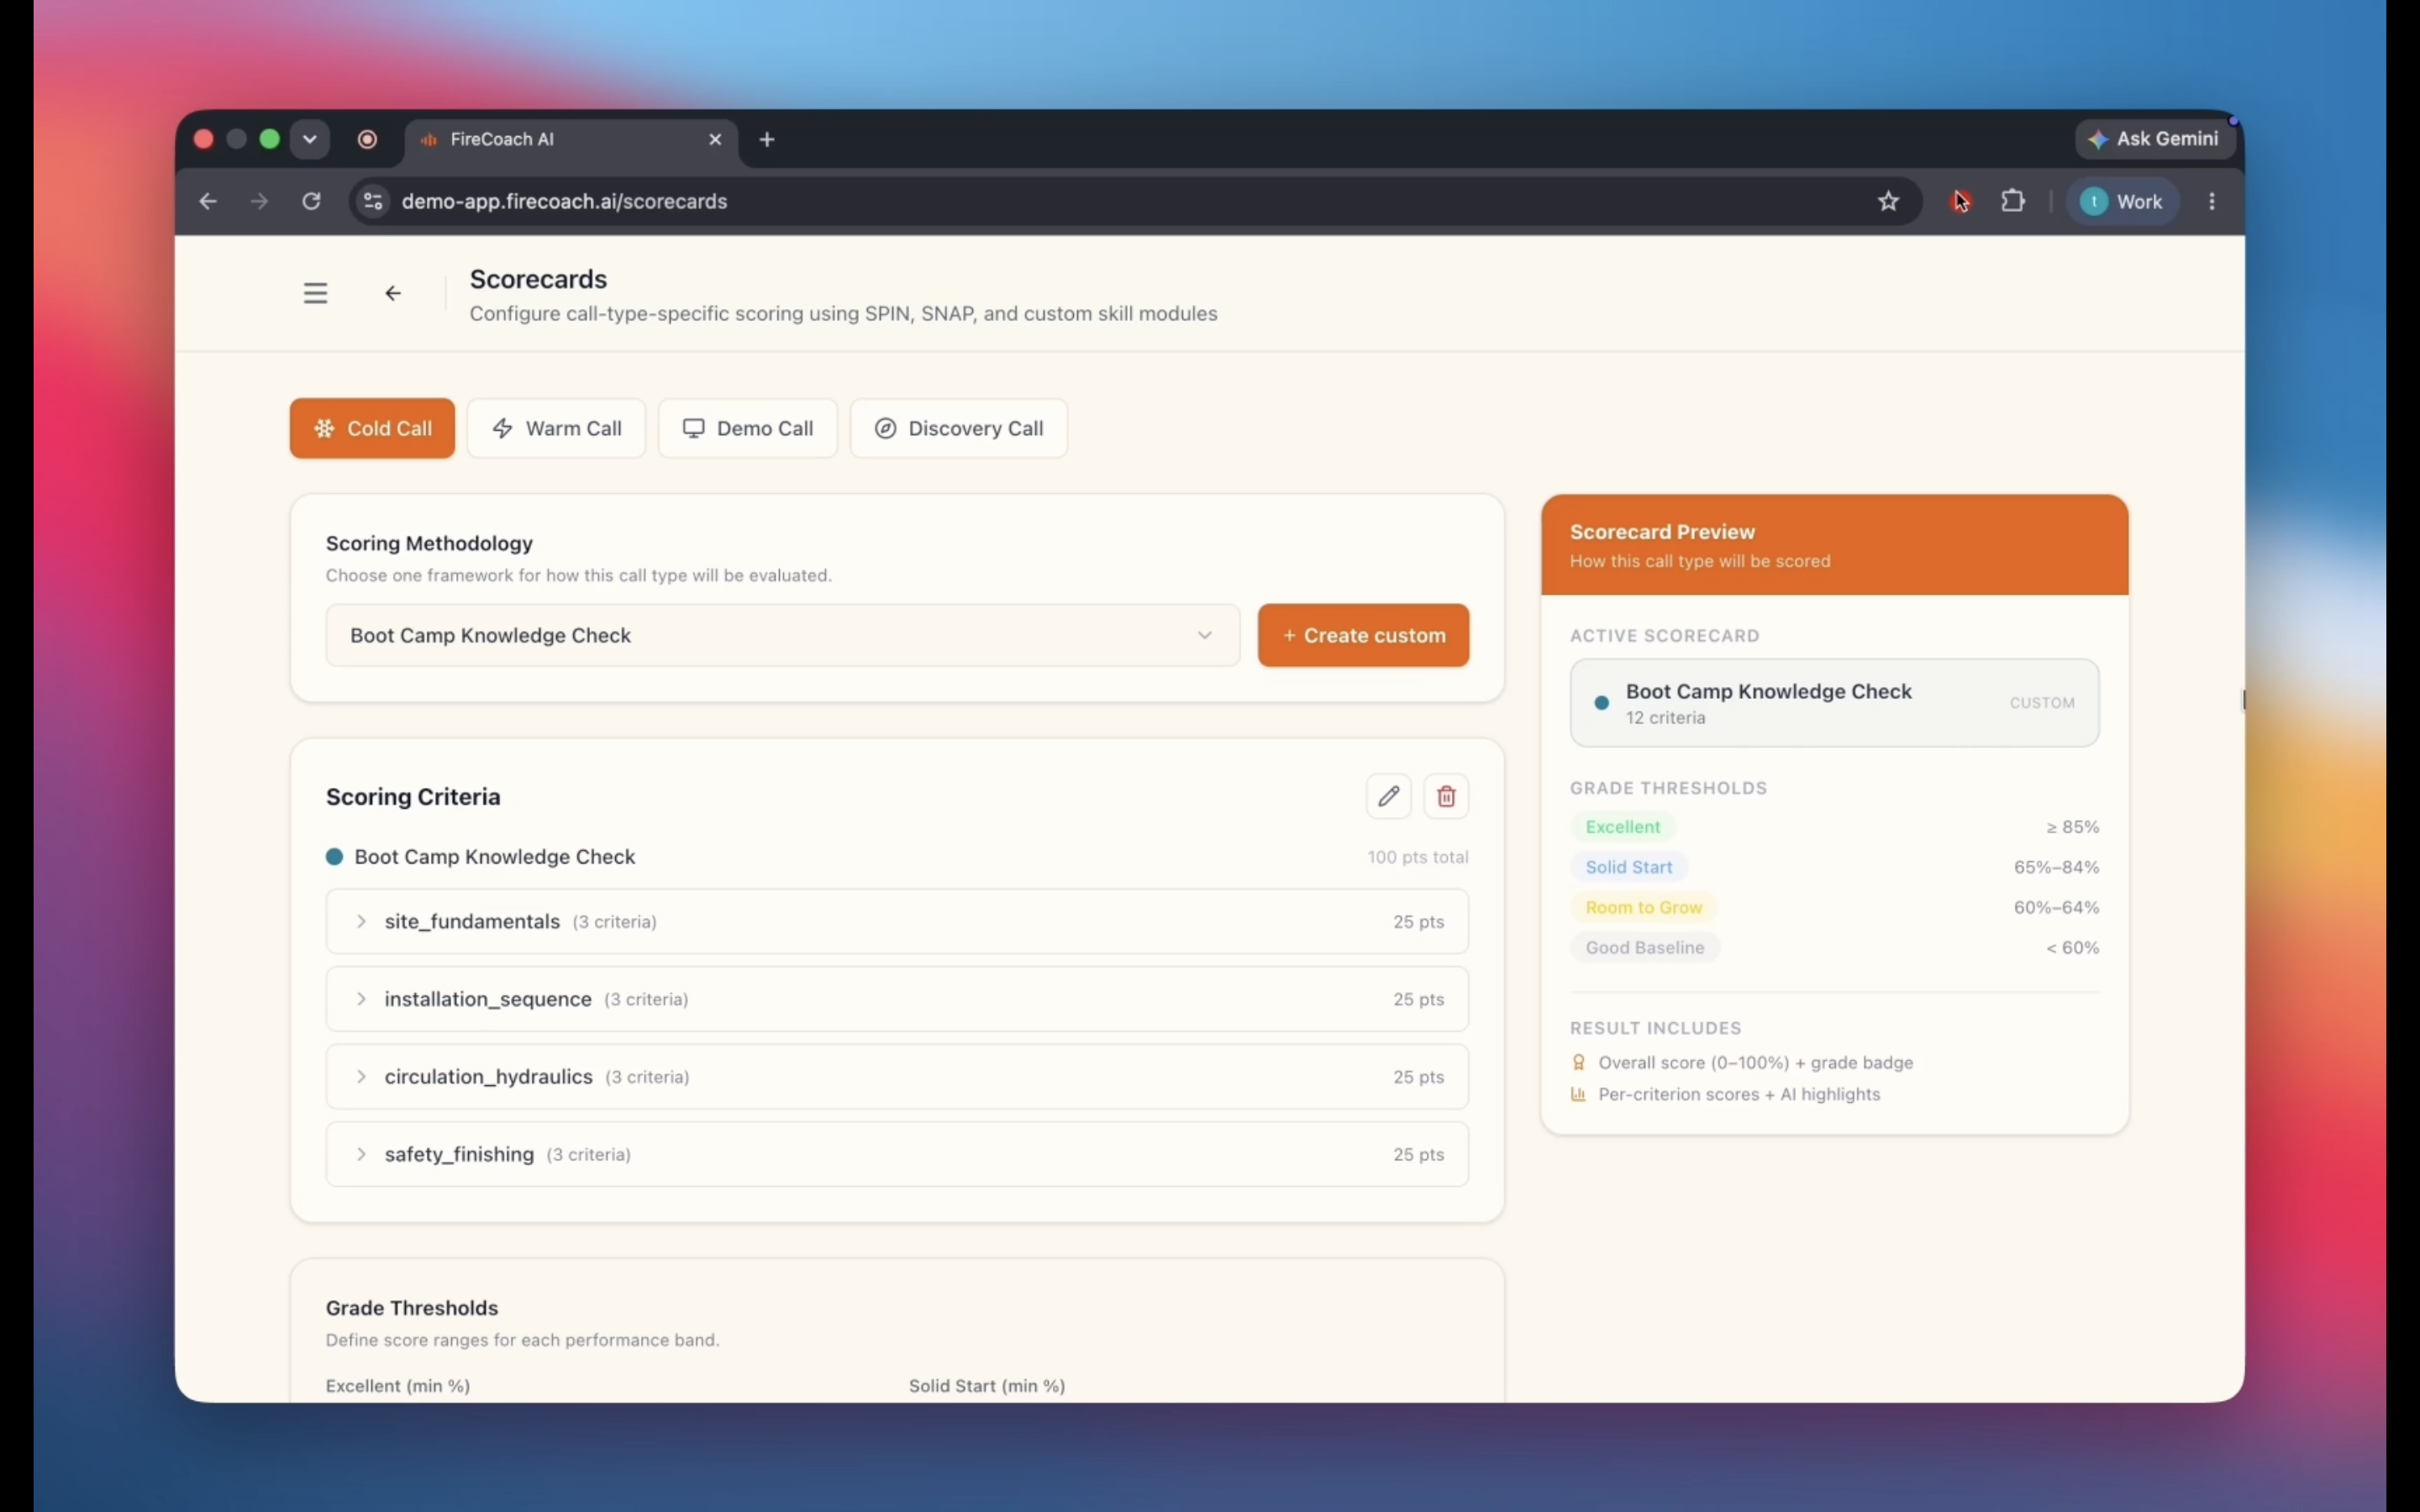Reload the page
Screen dimensions: 2420x1512
[311, 201]
